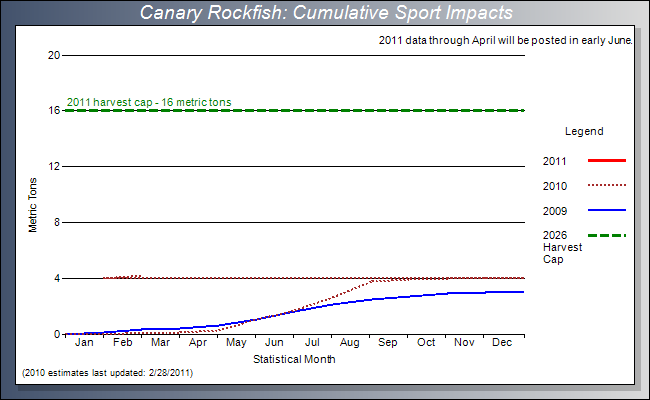Click the '20' tick on the y-axis
650x400 pixels.
[54, 55]
